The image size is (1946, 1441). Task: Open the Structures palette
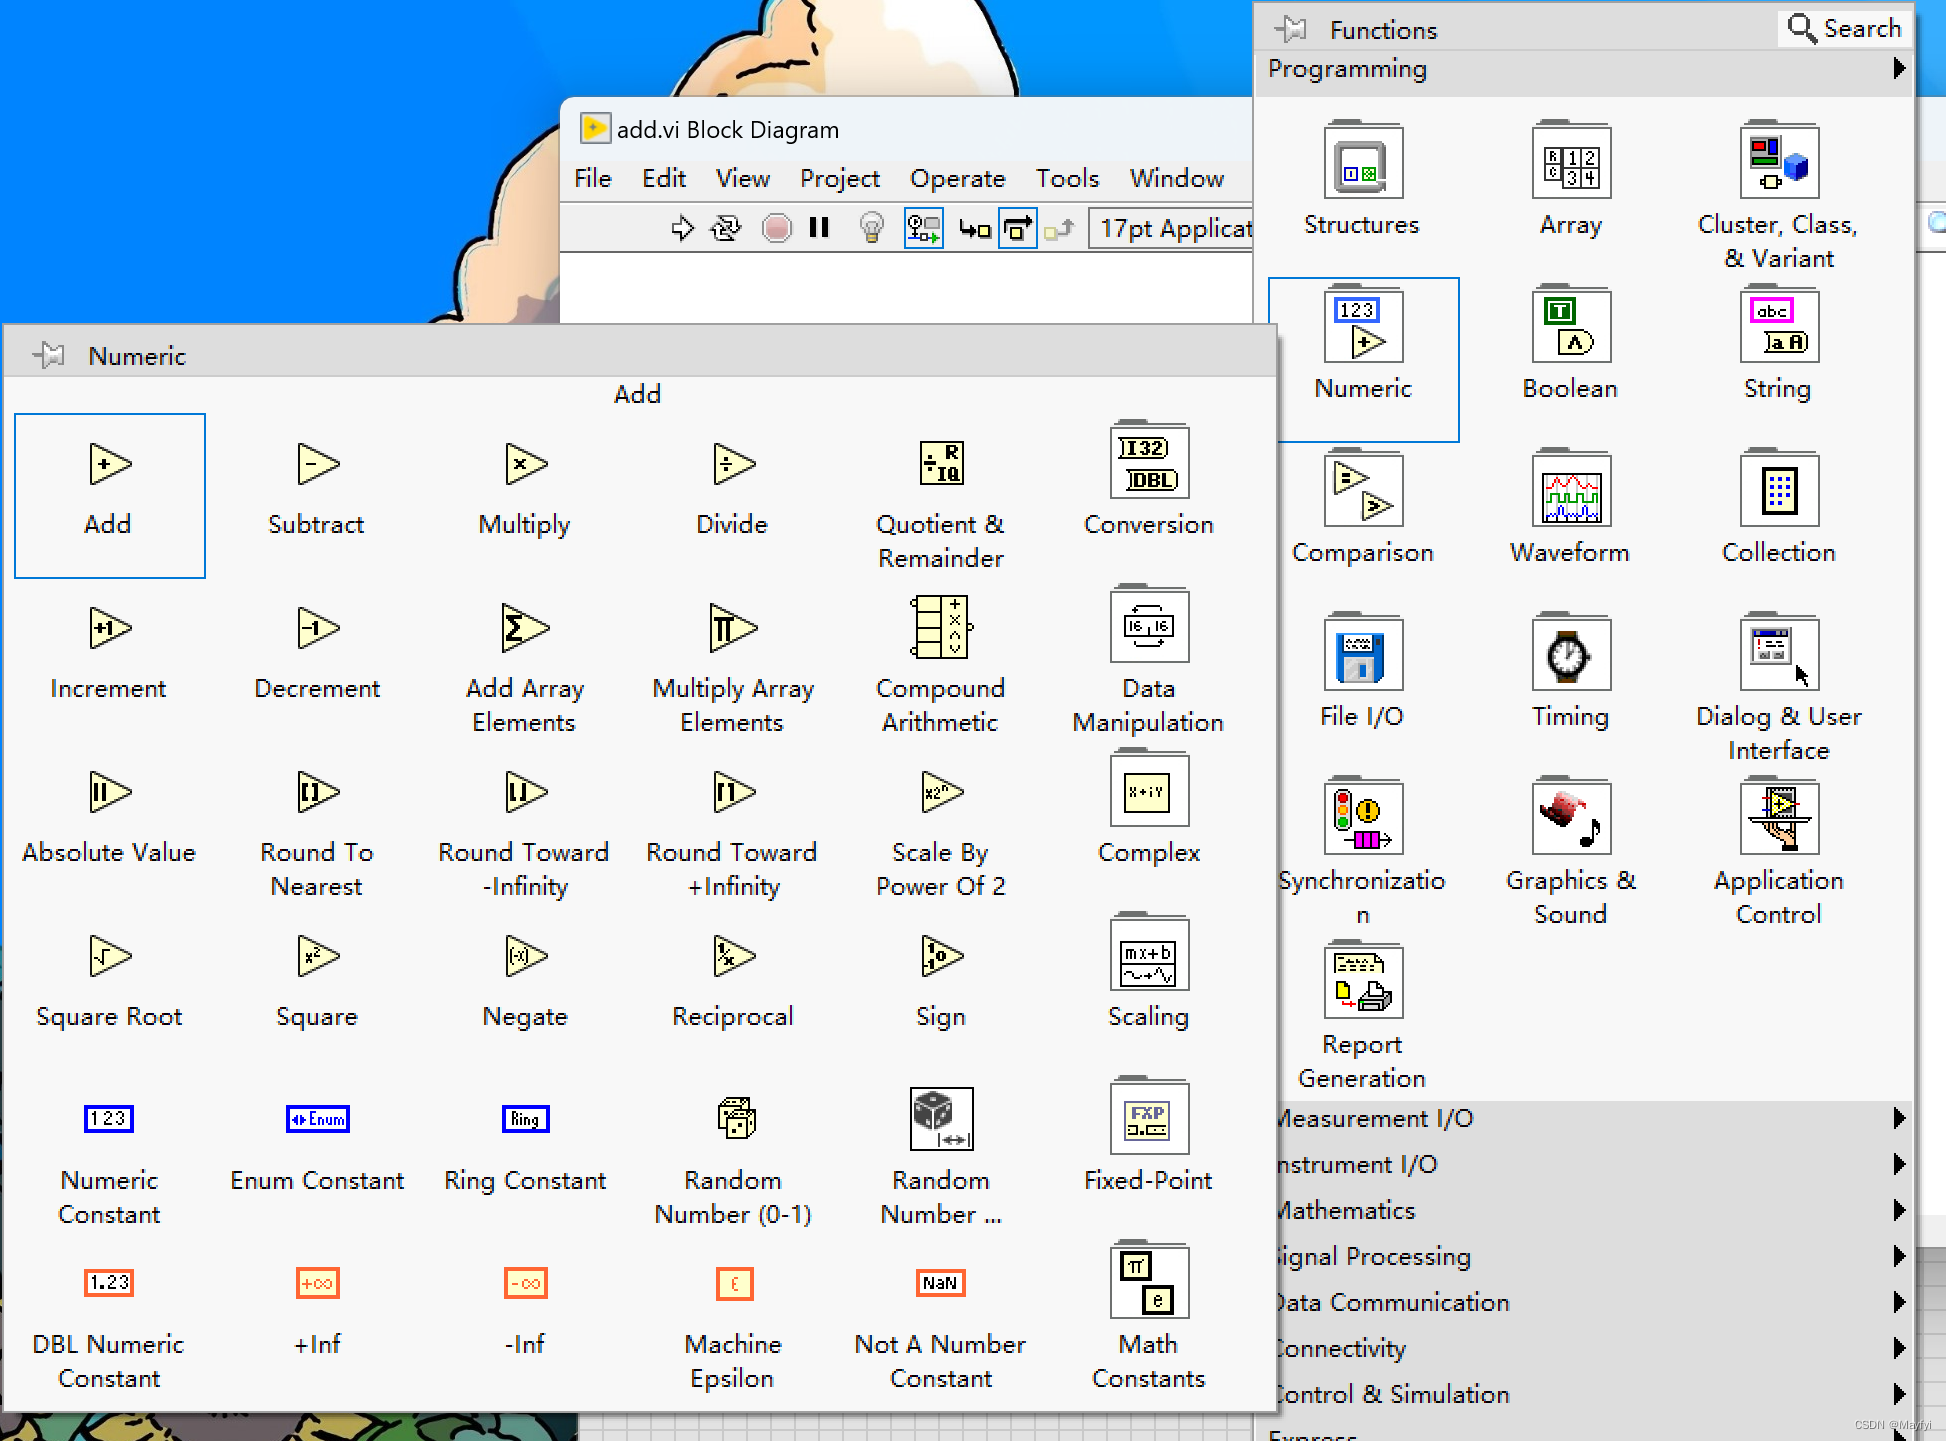pyautogui.click(x=1362, y=163)
